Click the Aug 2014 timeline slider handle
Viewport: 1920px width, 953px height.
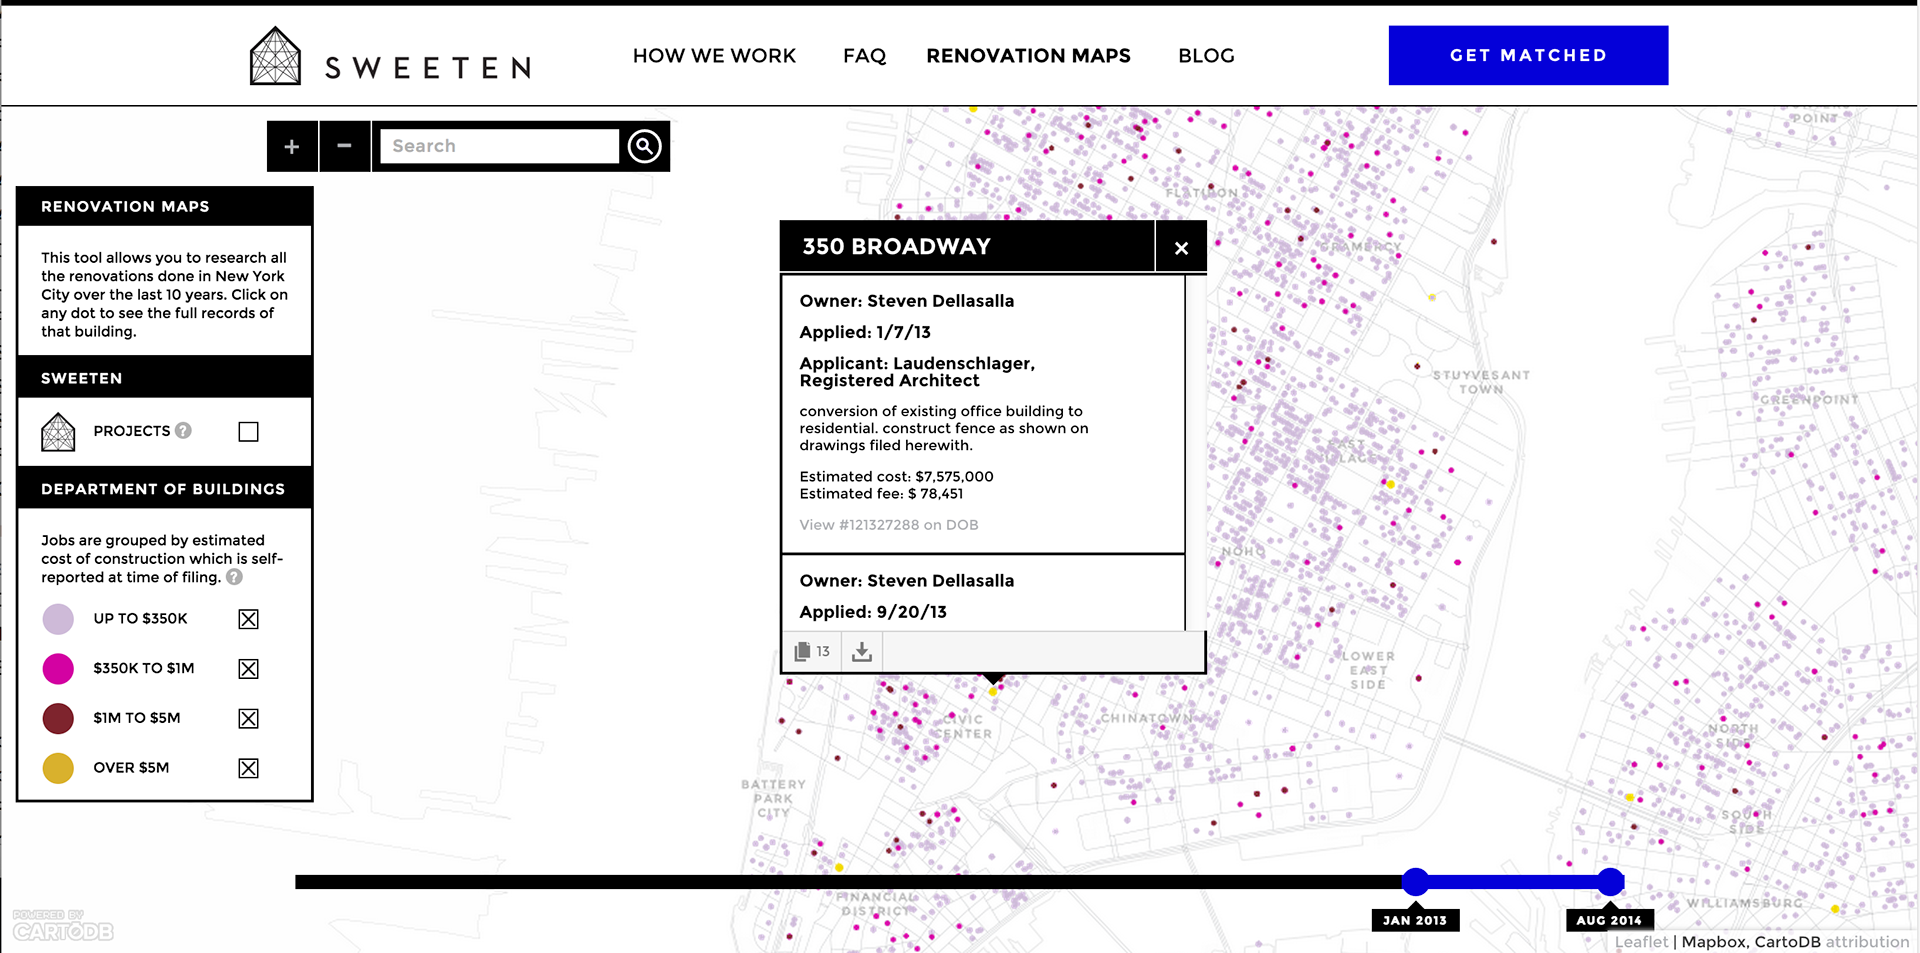pyautogui.click(x=1610, y=882)
